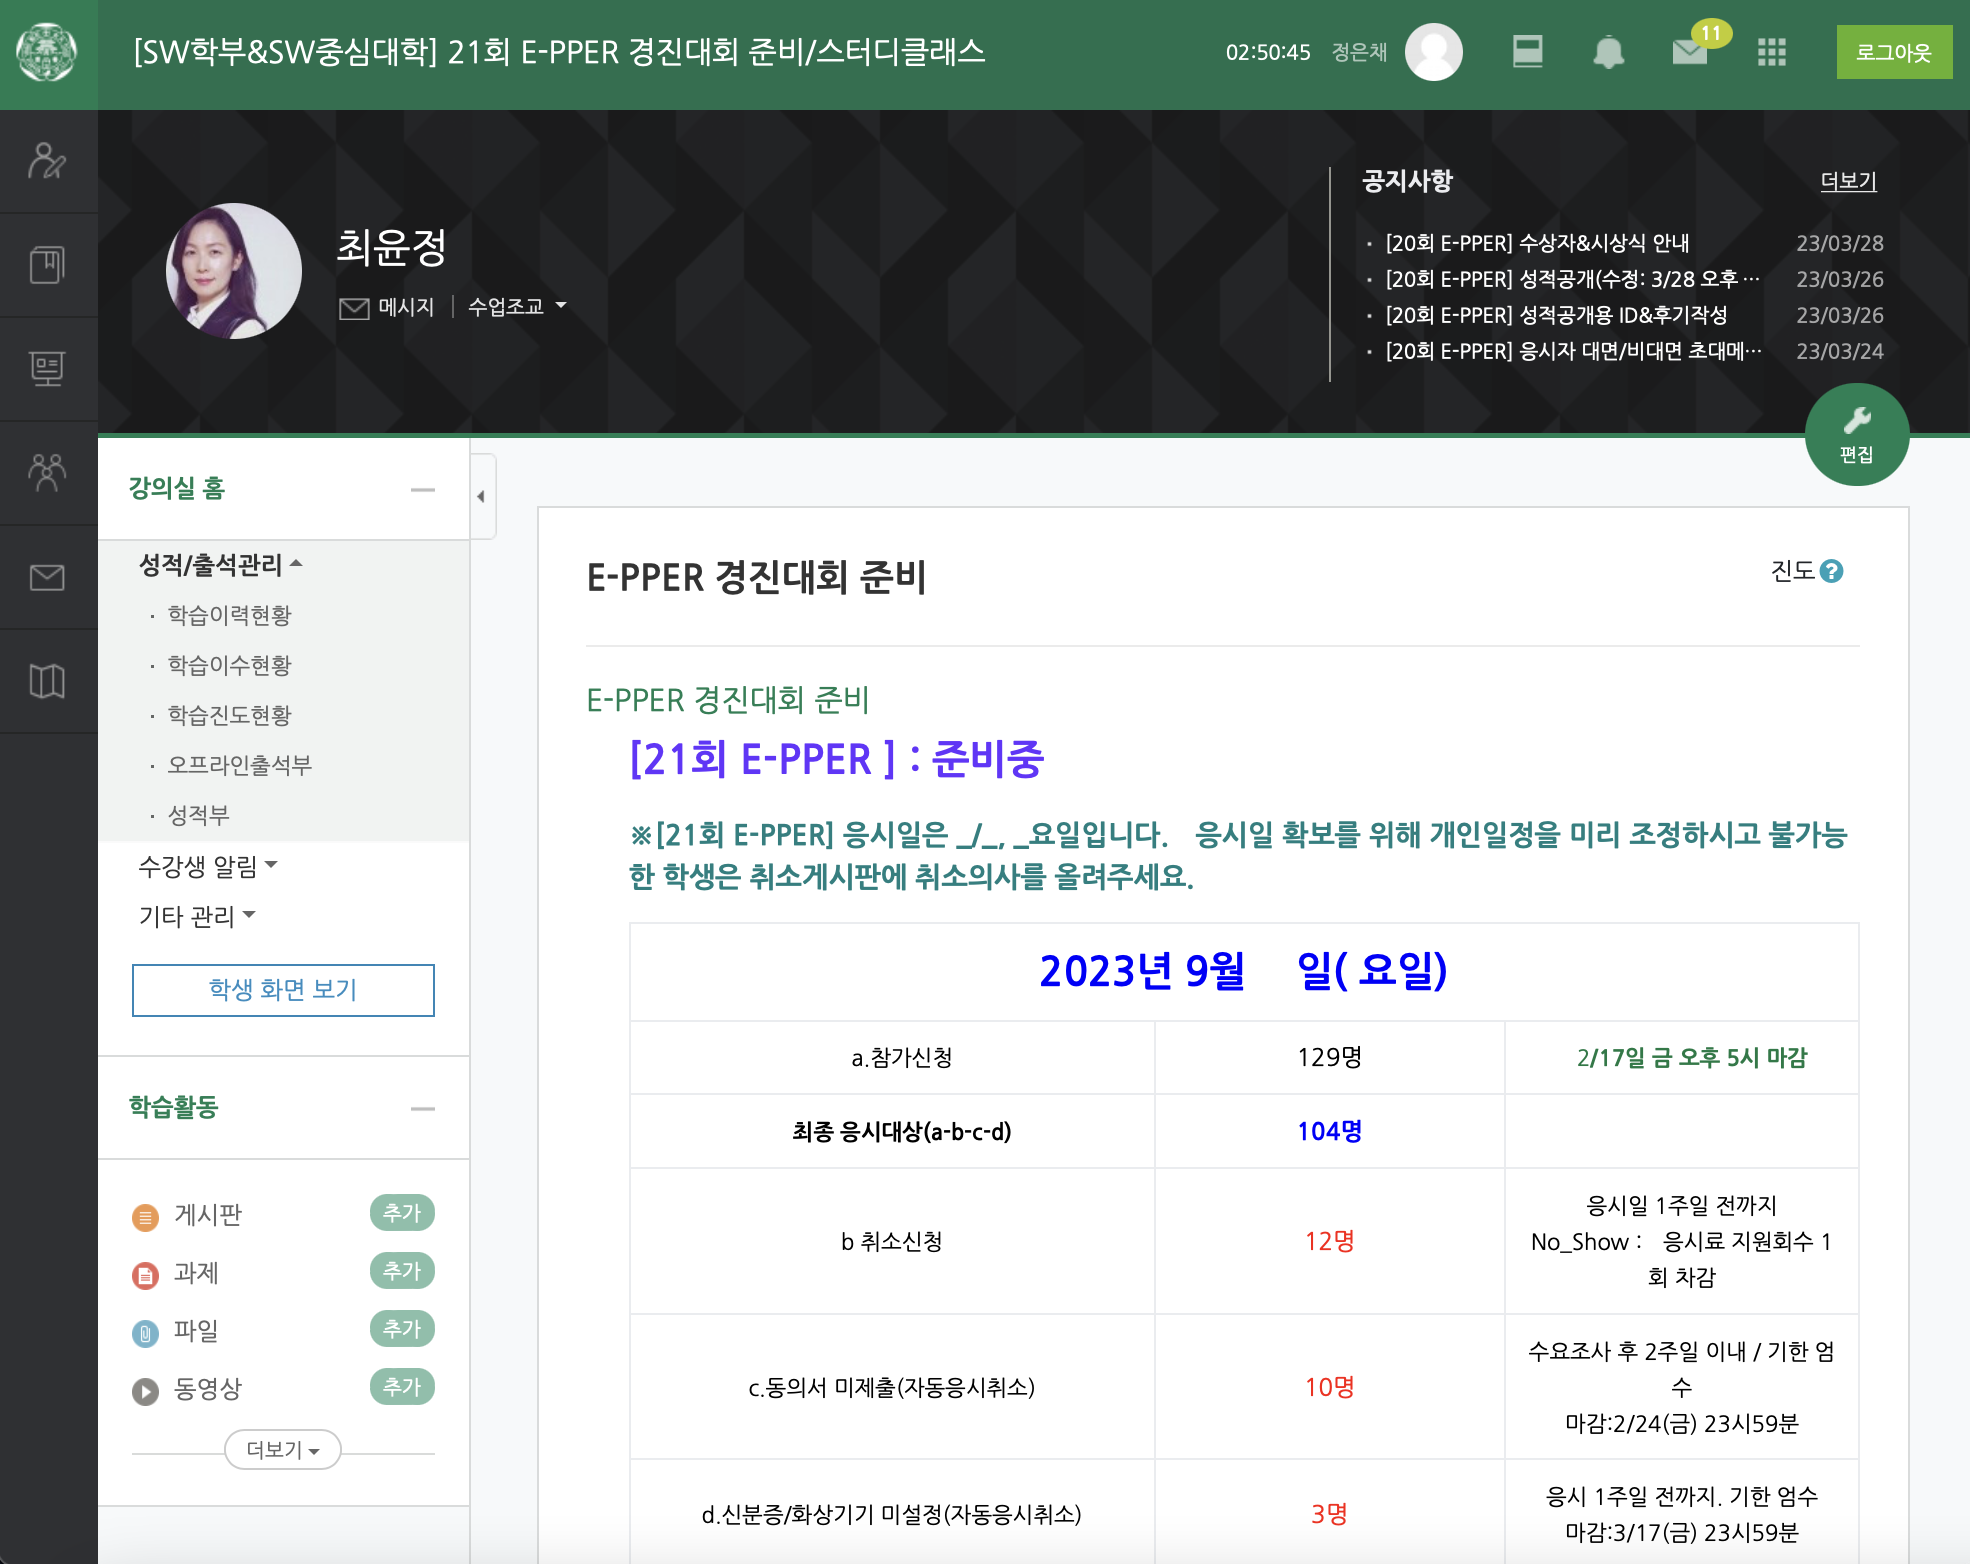This screenshot has width=1970, height=1564.
Task: Click 최윤정 profile photo
Action: tap(234, 271)
